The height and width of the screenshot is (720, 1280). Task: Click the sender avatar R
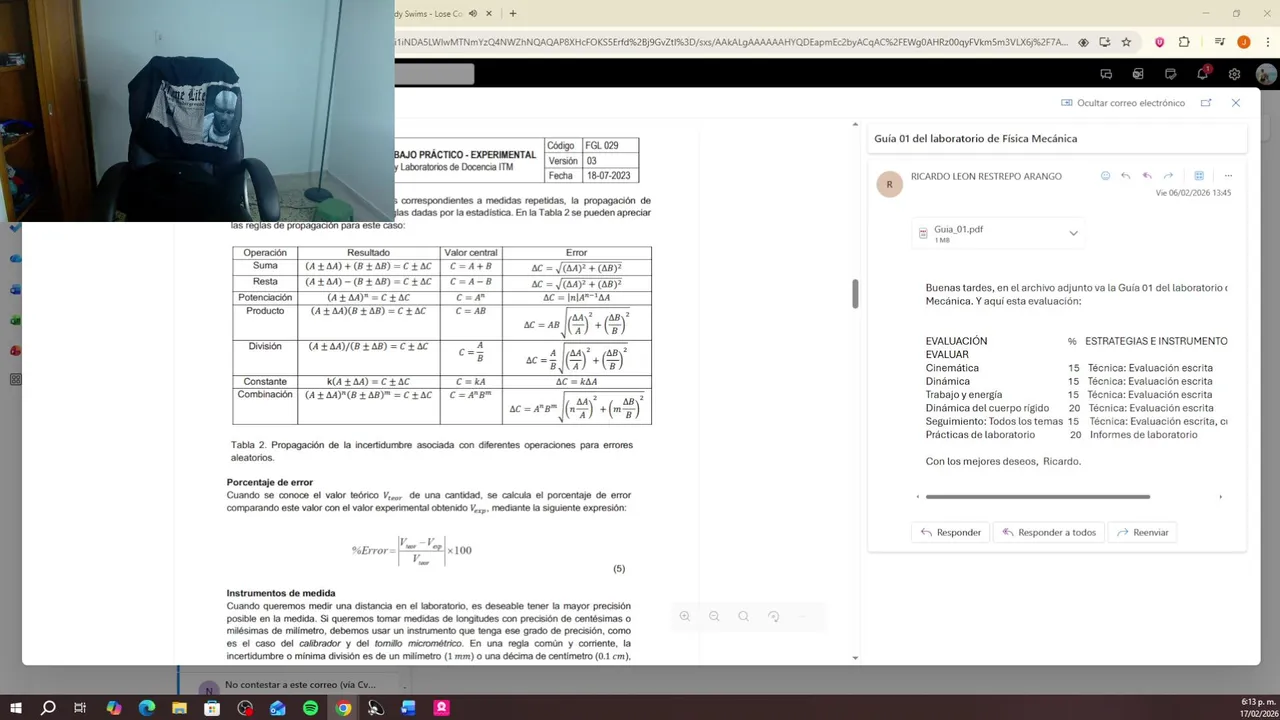(x=889, y=184)
